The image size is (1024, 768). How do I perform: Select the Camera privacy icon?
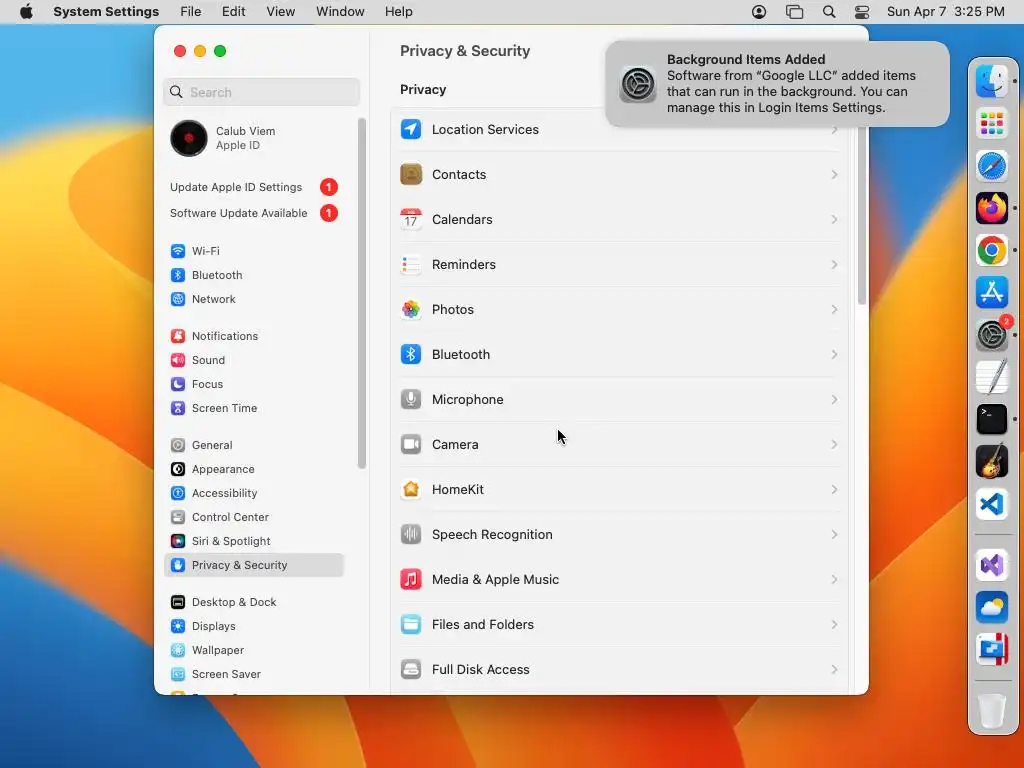(x=411, y=444)
